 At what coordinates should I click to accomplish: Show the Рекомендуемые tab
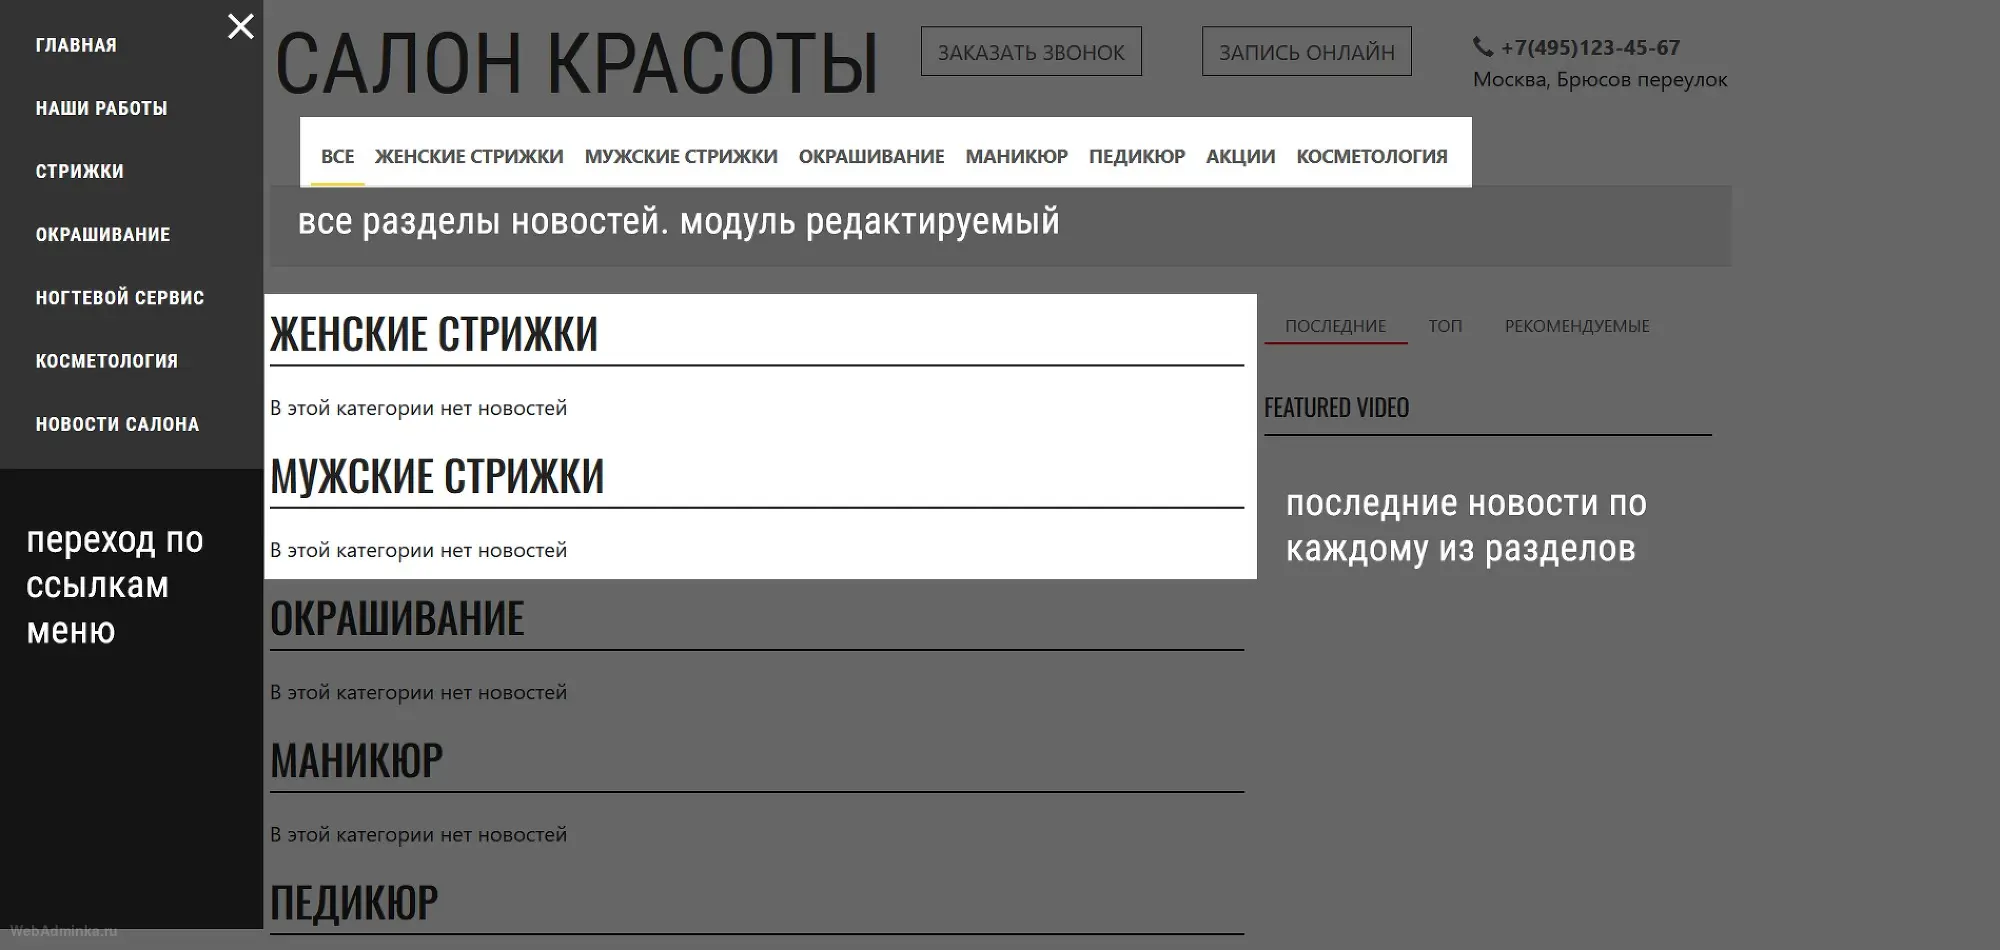(1577, 326)
